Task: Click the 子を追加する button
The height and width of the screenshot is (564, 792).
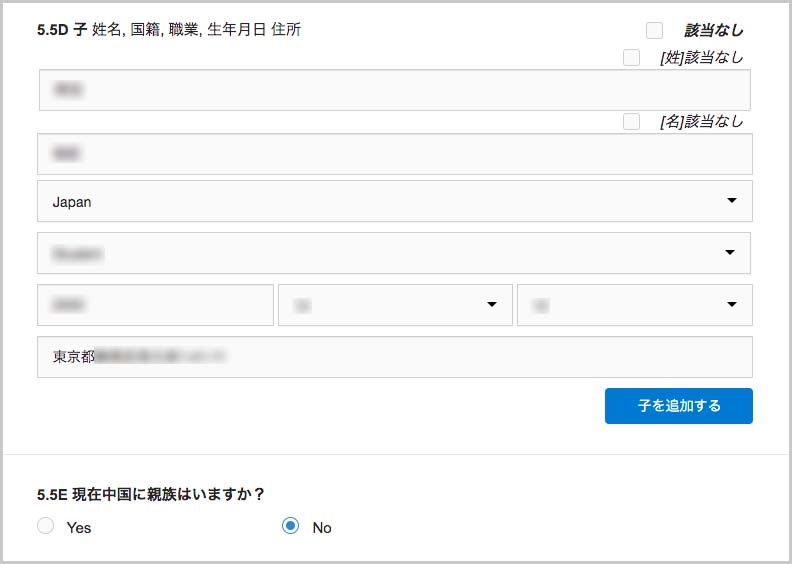Action: coord(679,406)
